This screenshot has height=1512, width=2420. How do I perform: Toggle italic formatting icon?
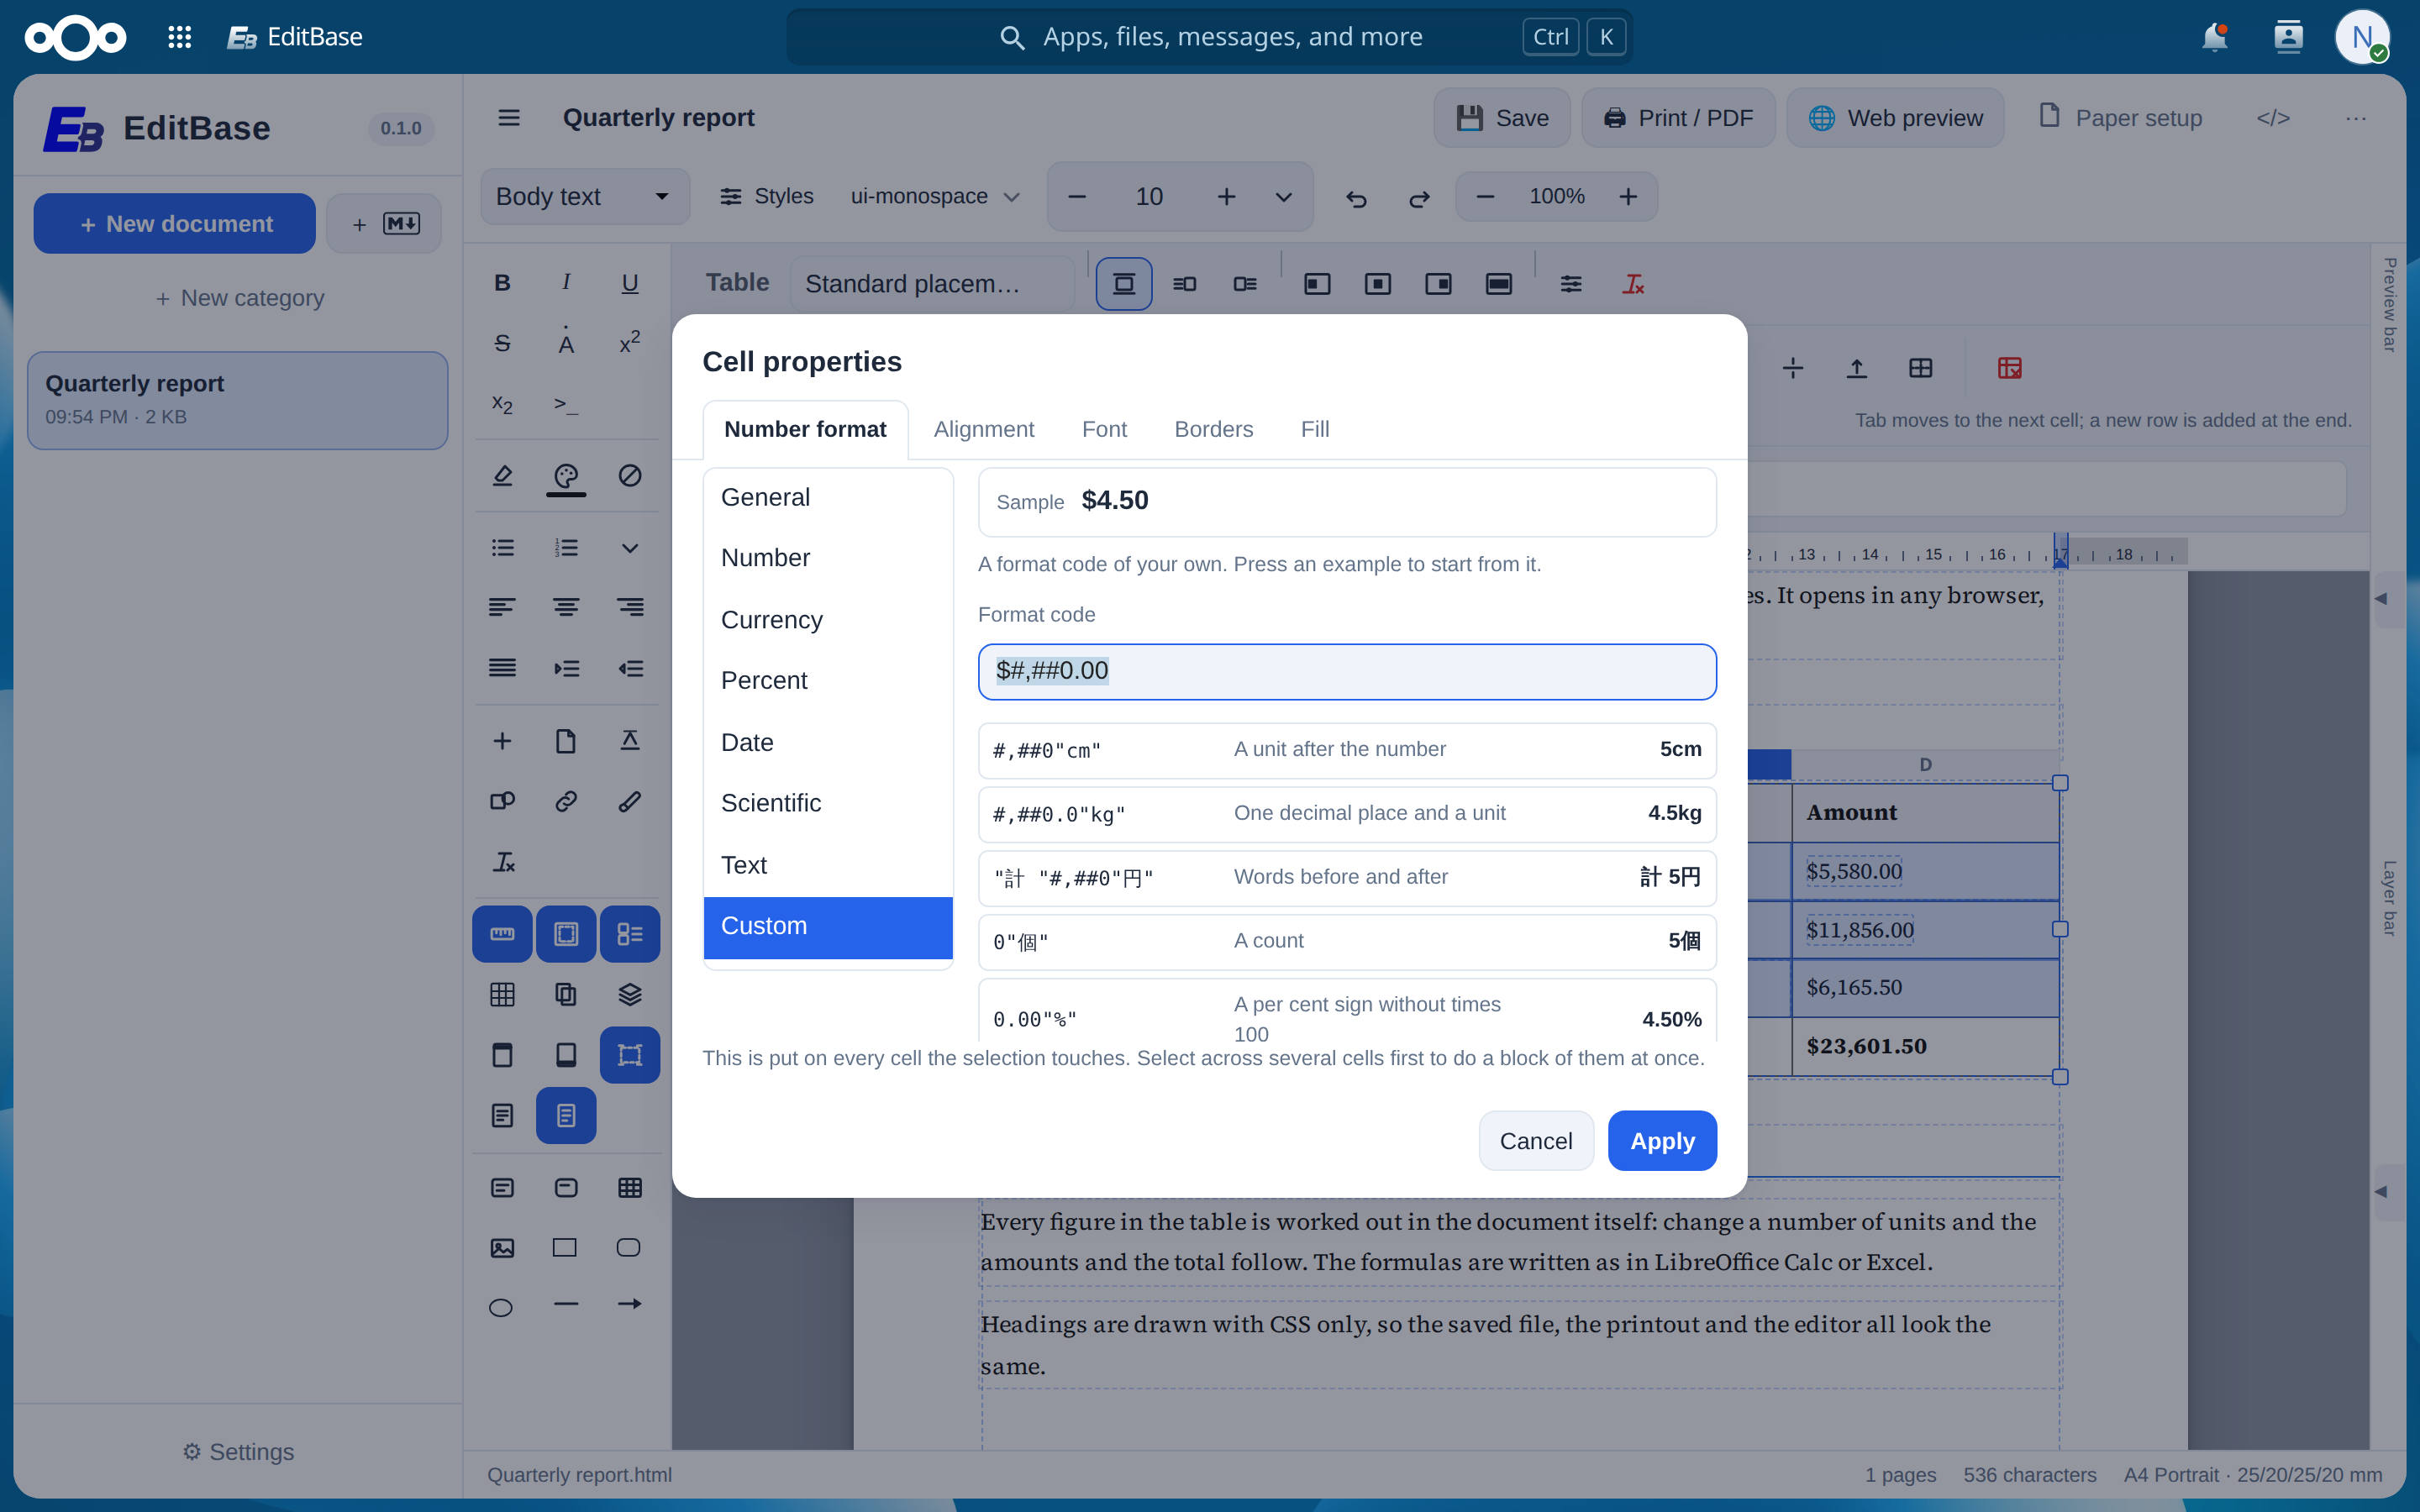coord(566,283)
